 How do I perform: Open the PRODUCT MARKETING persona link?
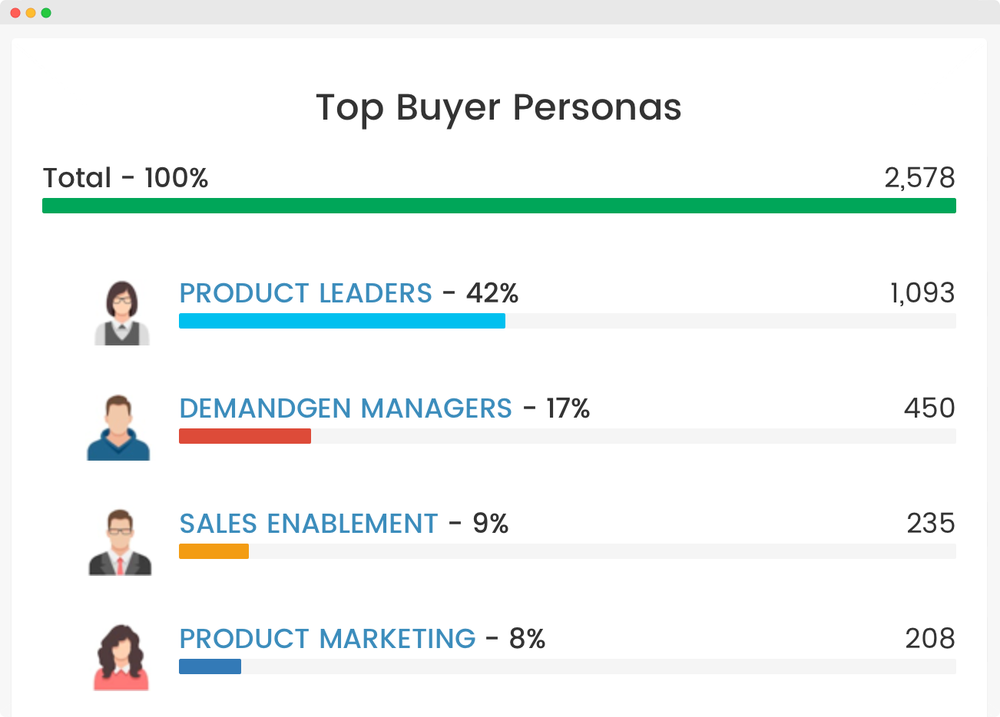tap(327, 639)
